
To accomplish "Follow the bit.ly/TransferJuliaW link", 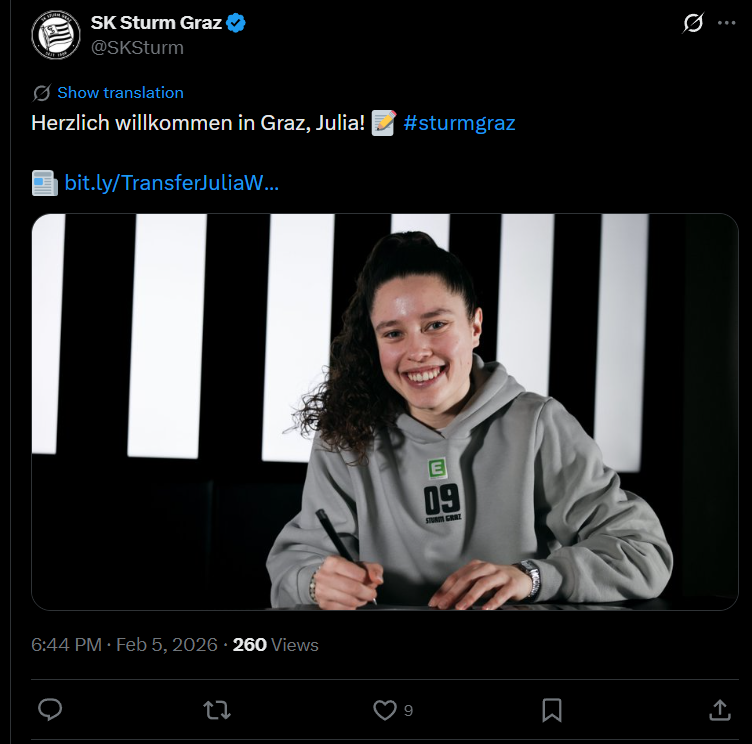I will 171,183.
